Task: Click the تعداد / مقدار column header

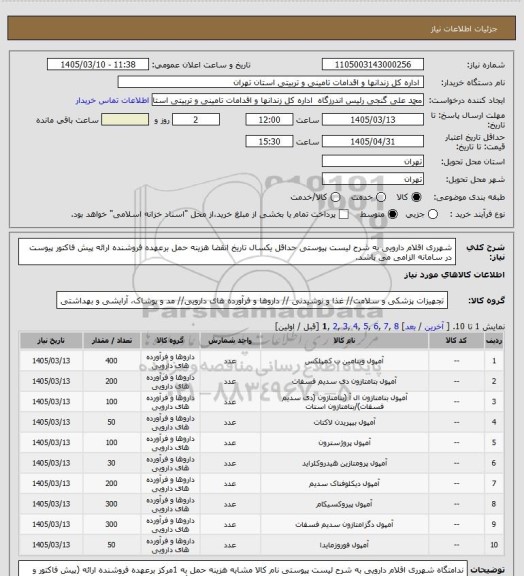Action: coord(112,341)
